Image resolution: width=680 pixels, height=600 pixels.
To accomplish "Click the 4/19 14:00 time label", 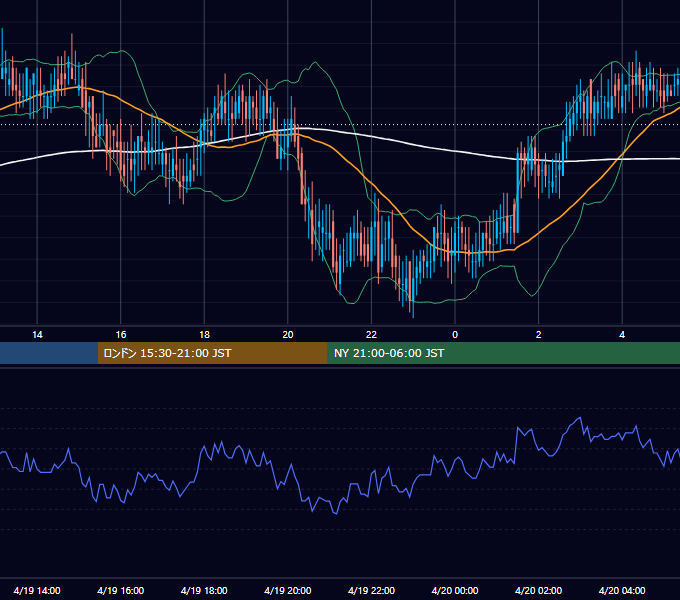I will click(x=37, y=590).
